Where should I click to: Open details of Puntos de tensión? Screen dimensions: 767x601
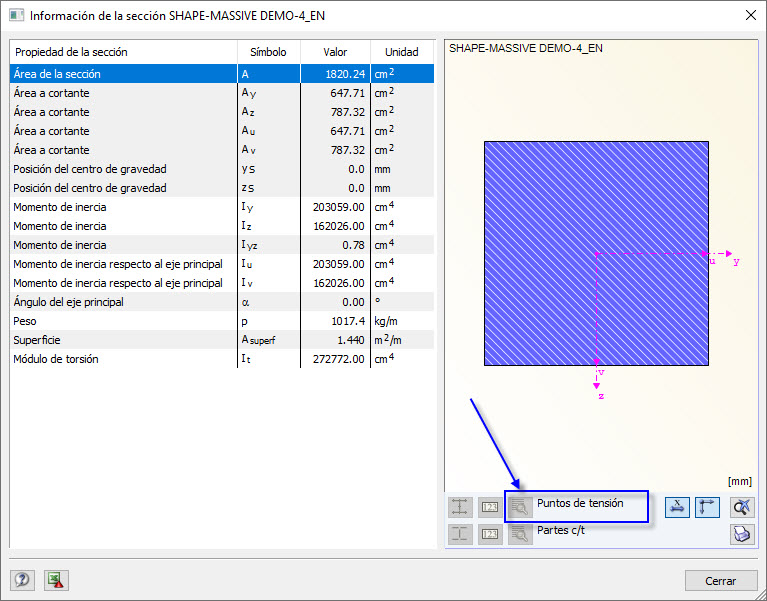[520, 507]
